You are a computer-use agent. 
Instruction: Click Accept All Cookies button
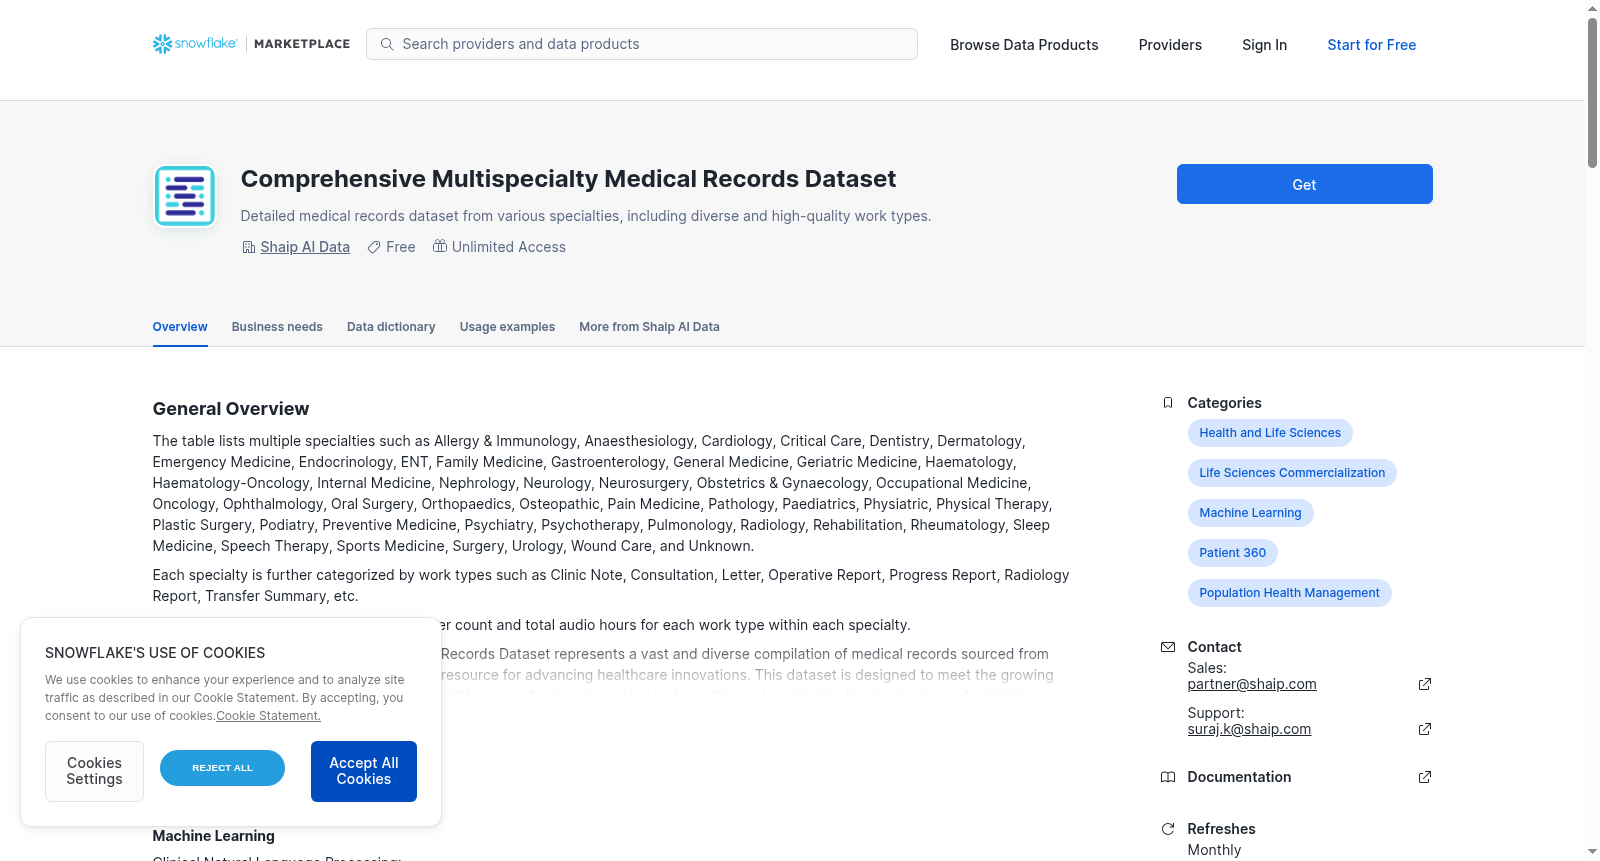tap(364, 771)
